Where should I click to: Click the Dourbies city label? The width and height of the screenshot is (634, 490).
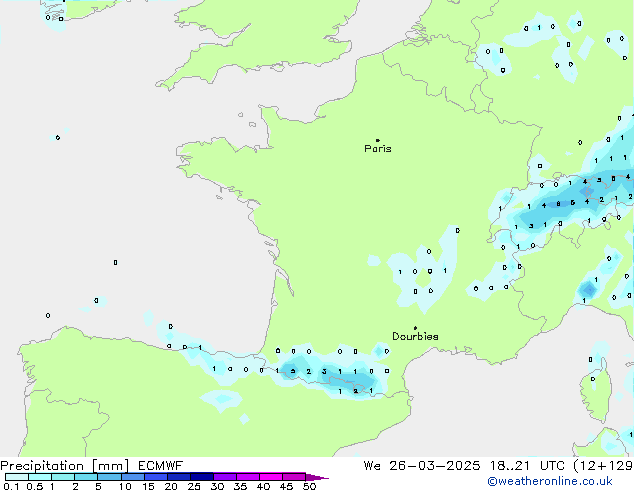pos(415,336)
